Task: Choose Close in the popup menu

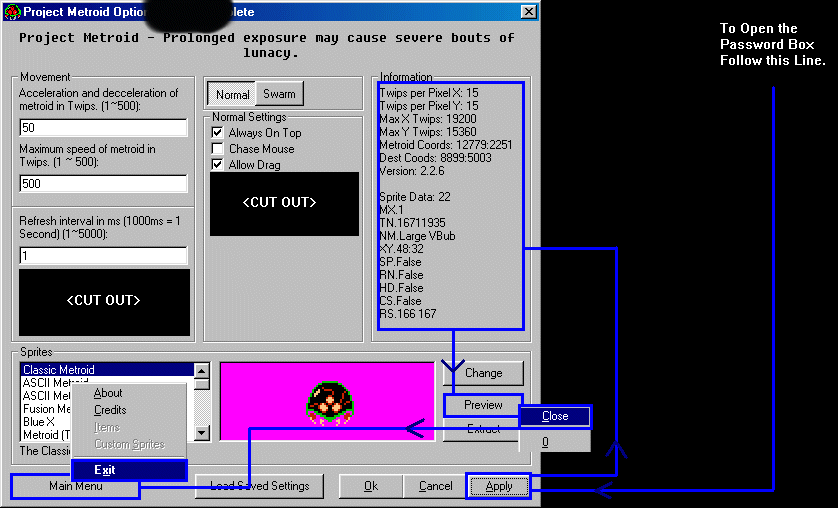Action: point(555,416)
